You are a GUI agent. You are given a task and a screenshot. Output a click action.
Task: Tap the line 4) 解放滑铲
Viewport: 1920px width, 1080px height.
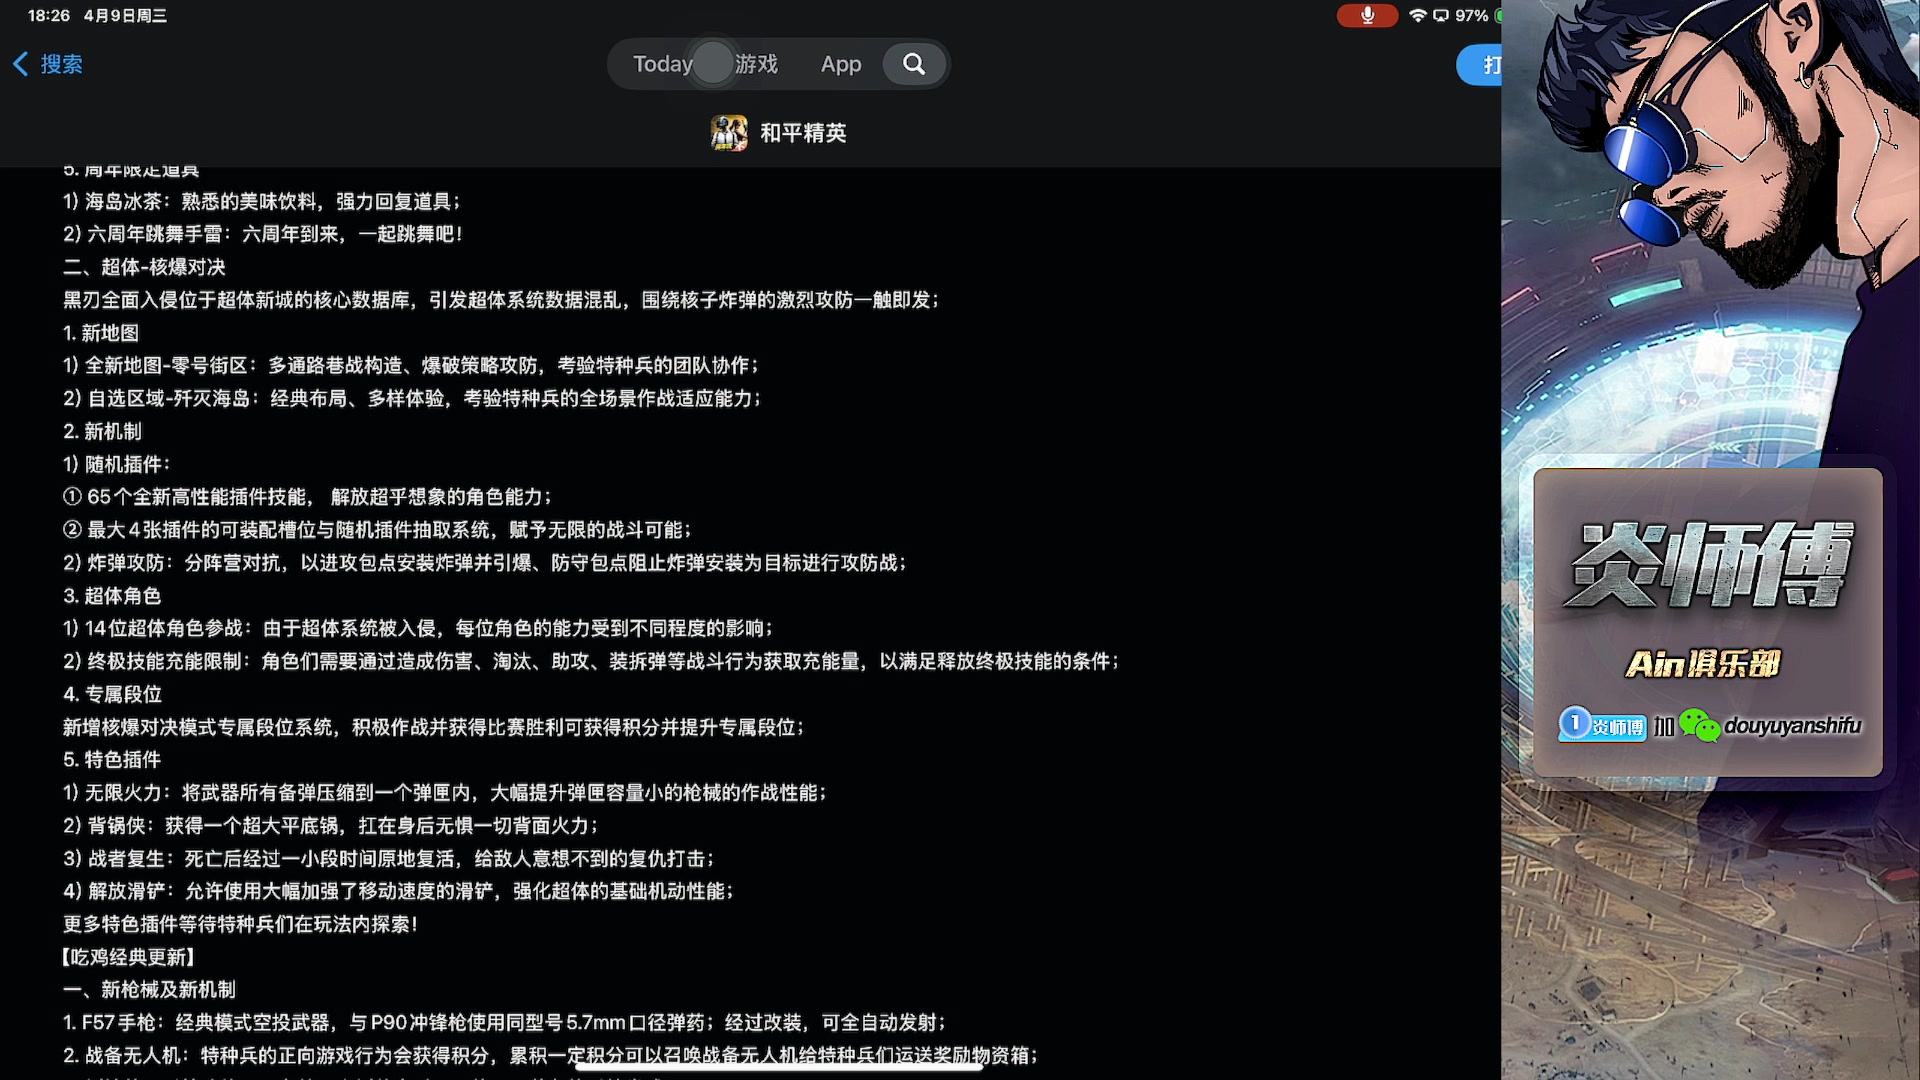click(399, 892)
